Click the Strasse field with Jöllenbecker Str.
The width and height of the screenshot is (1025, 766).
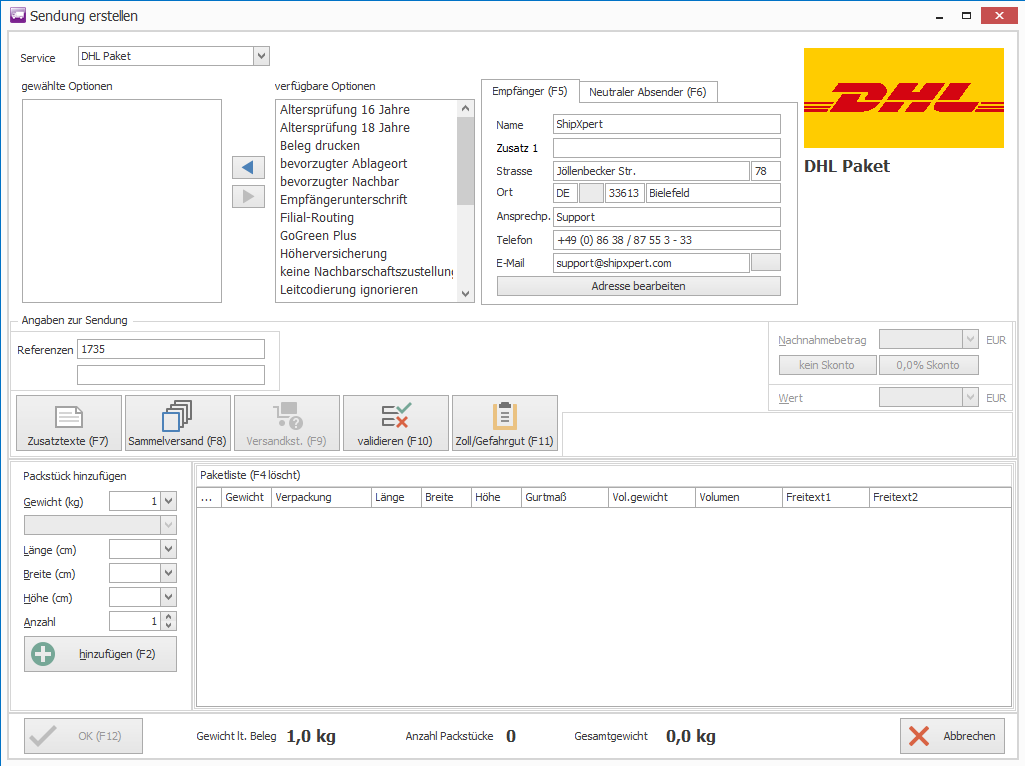[651, 171]
